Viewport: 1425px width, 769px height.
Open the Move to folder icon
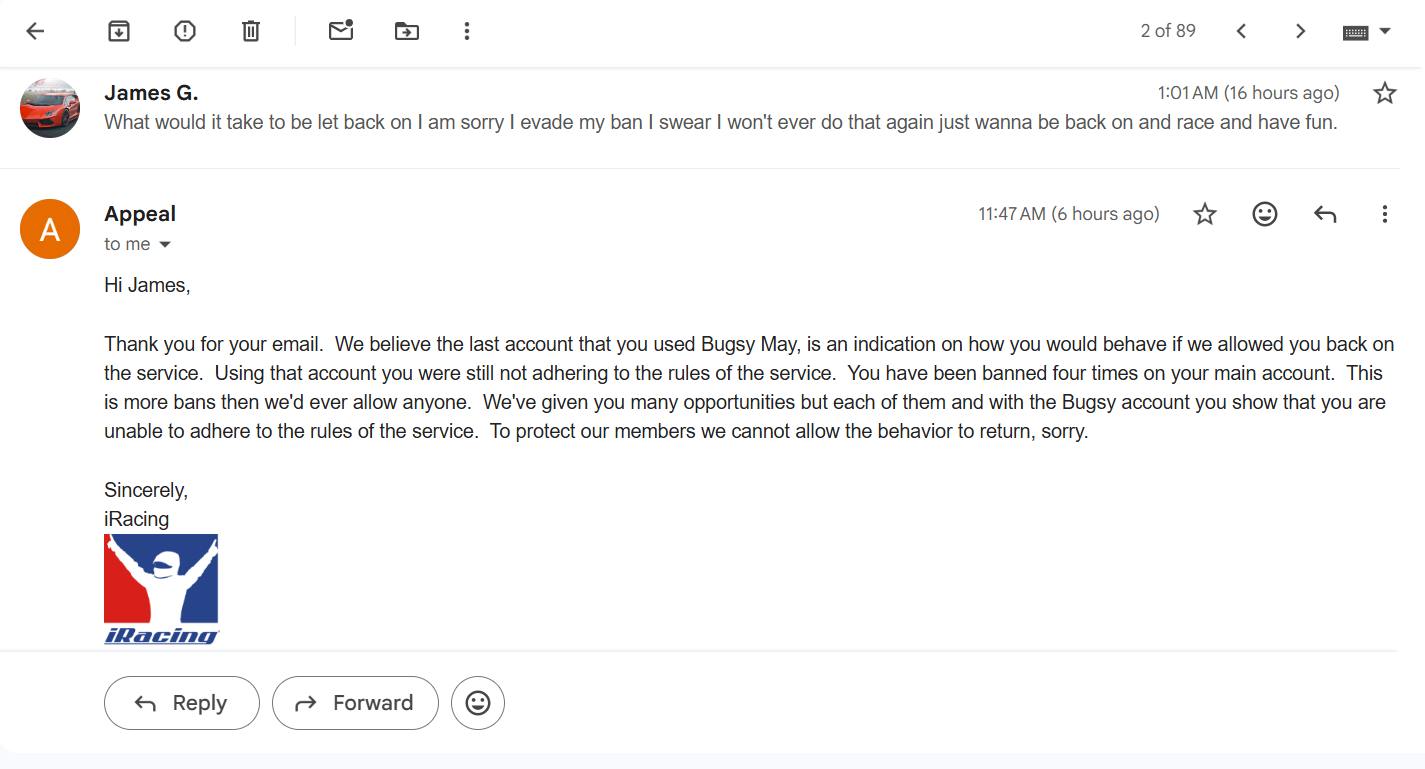[407, 31]
